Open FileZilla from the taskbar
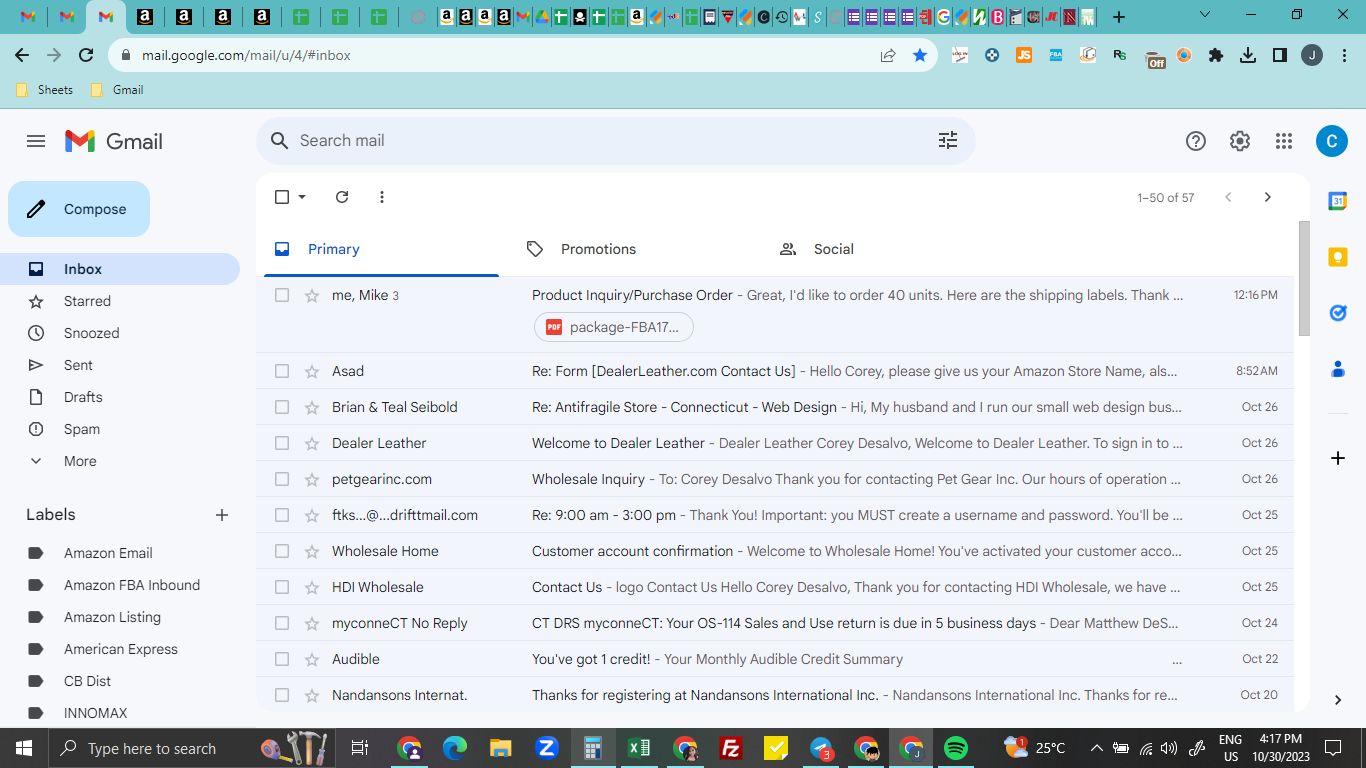 click(731, 748)
